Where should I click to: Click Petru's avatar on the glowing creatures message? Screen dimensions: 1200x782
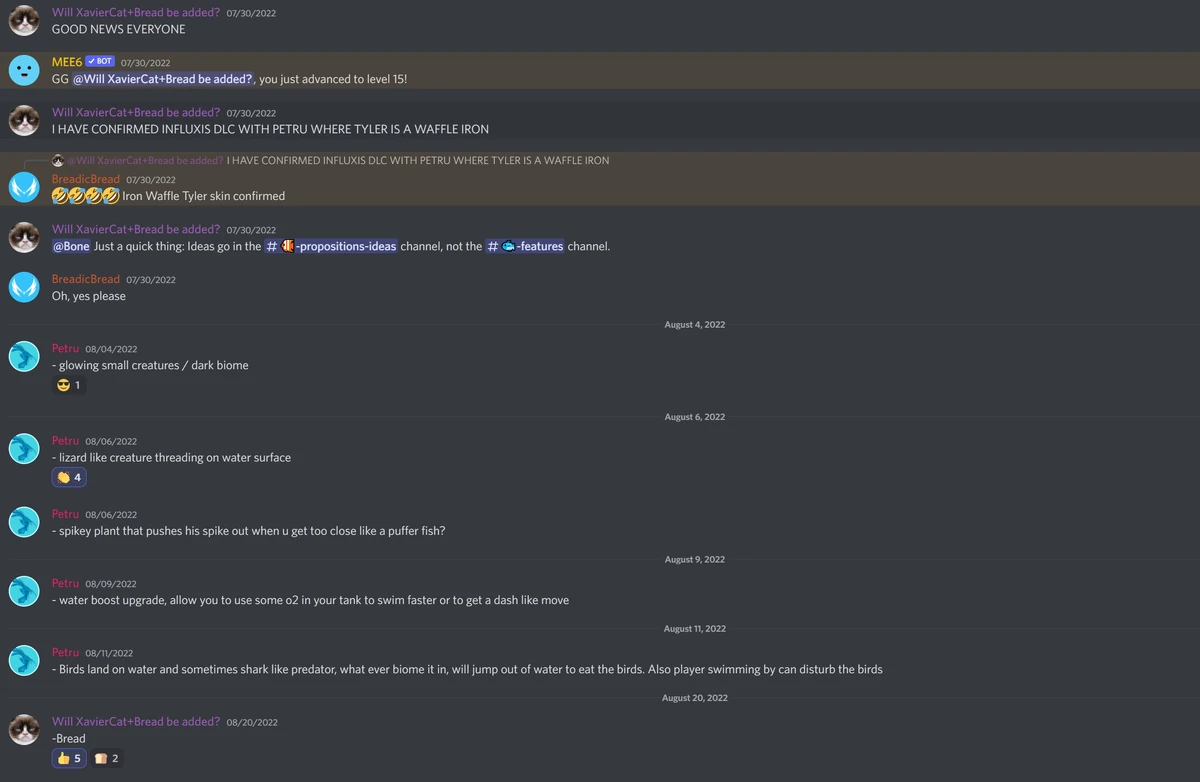[24, 356]
